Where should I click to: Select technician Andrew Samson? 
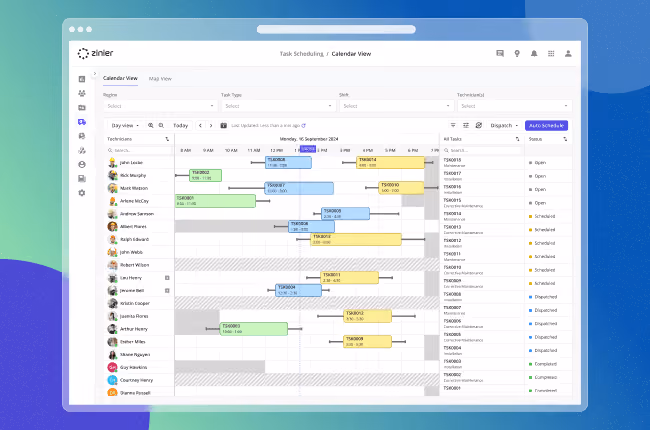point(136,214)
